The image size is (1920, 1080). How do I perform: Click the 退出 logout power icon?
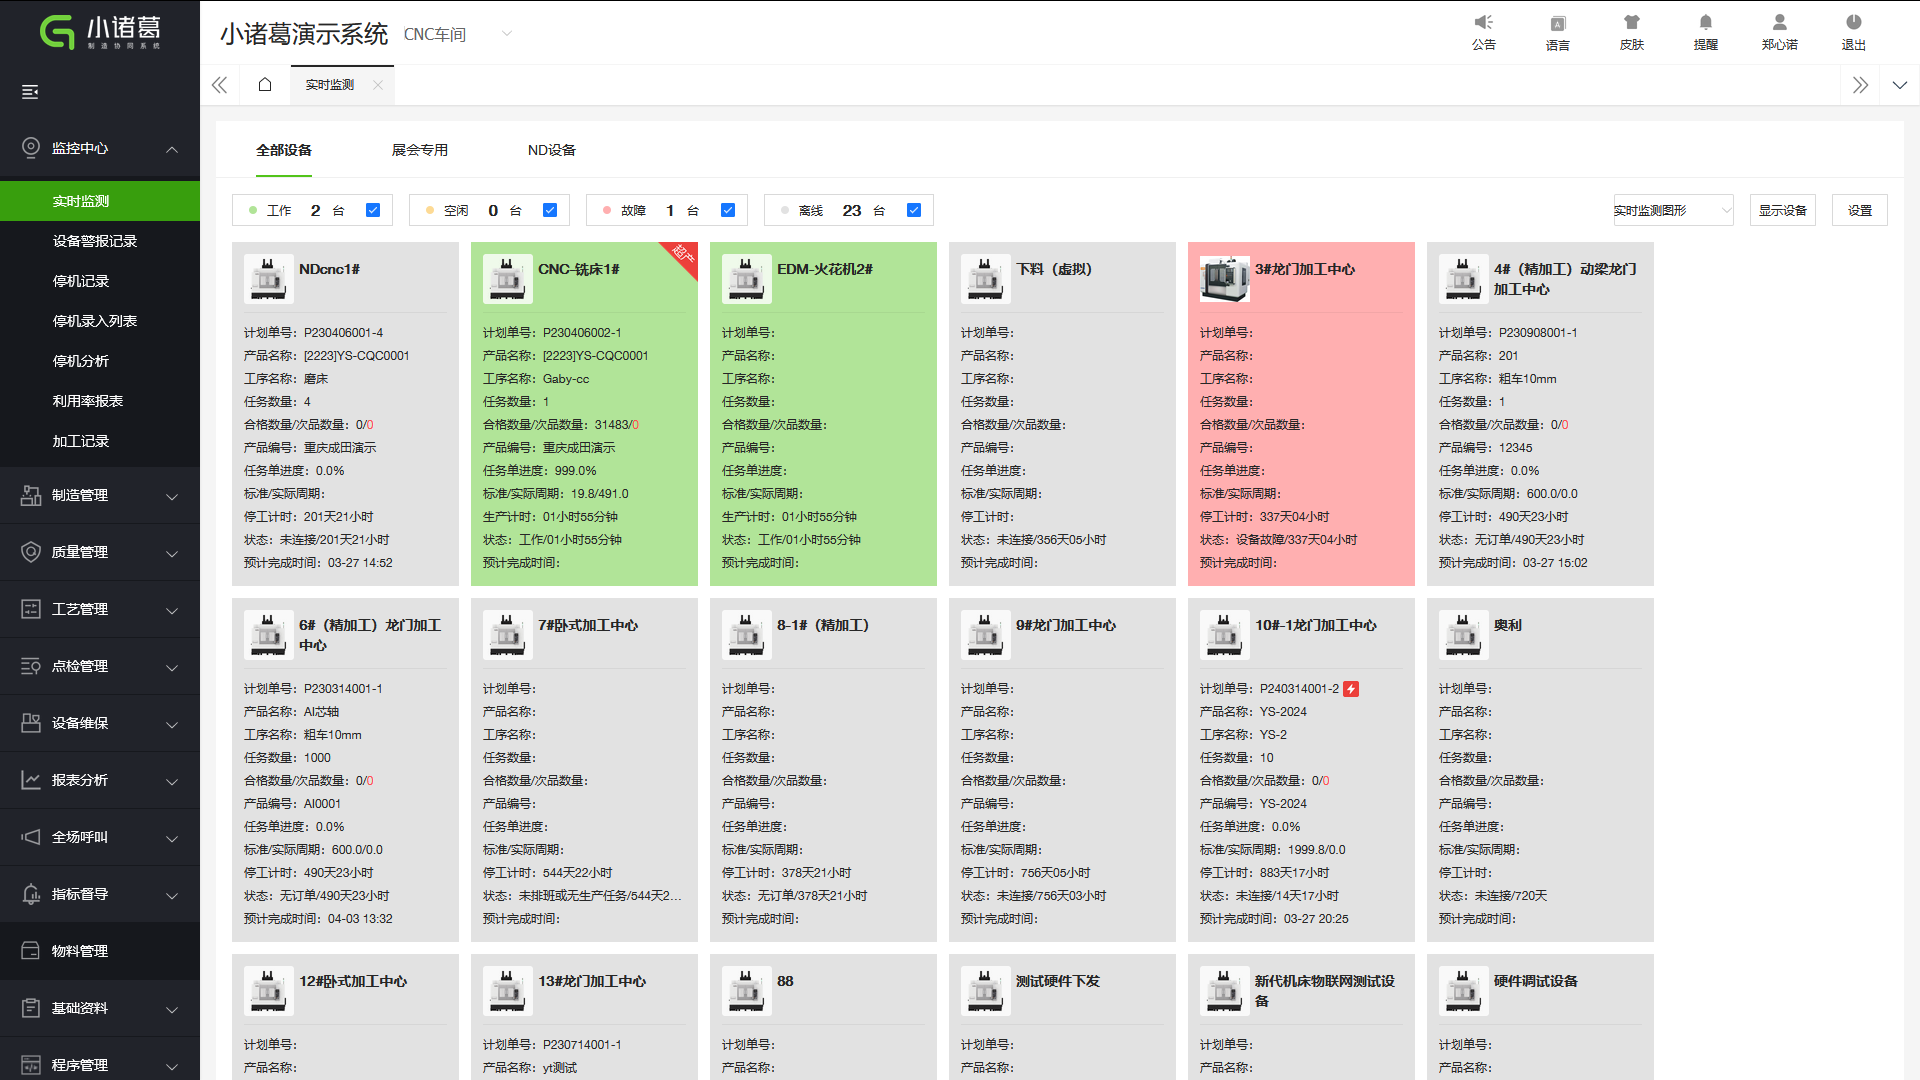click(x=1853, y=22)
